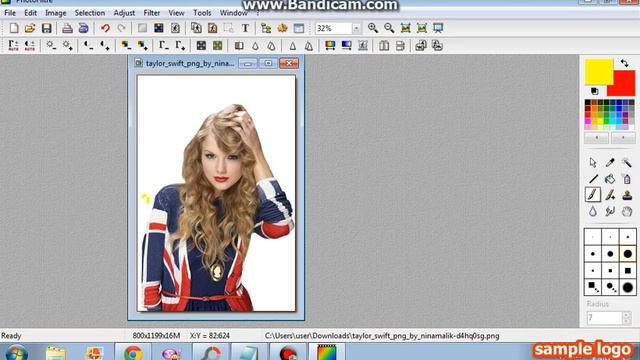
Task: Undo last action with red arrow
Action: point(105,28)
